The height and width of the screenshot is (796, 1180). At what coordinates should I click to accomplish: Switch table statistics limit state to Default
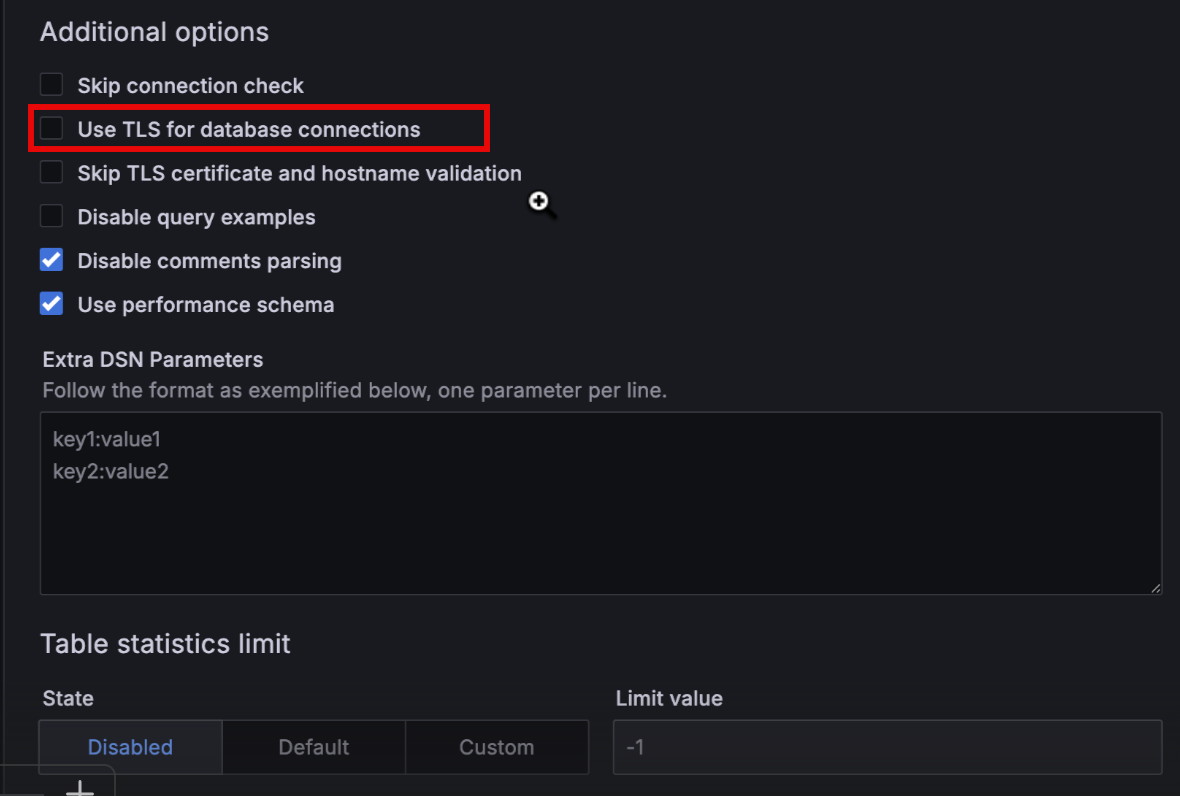tap(313, 746)
